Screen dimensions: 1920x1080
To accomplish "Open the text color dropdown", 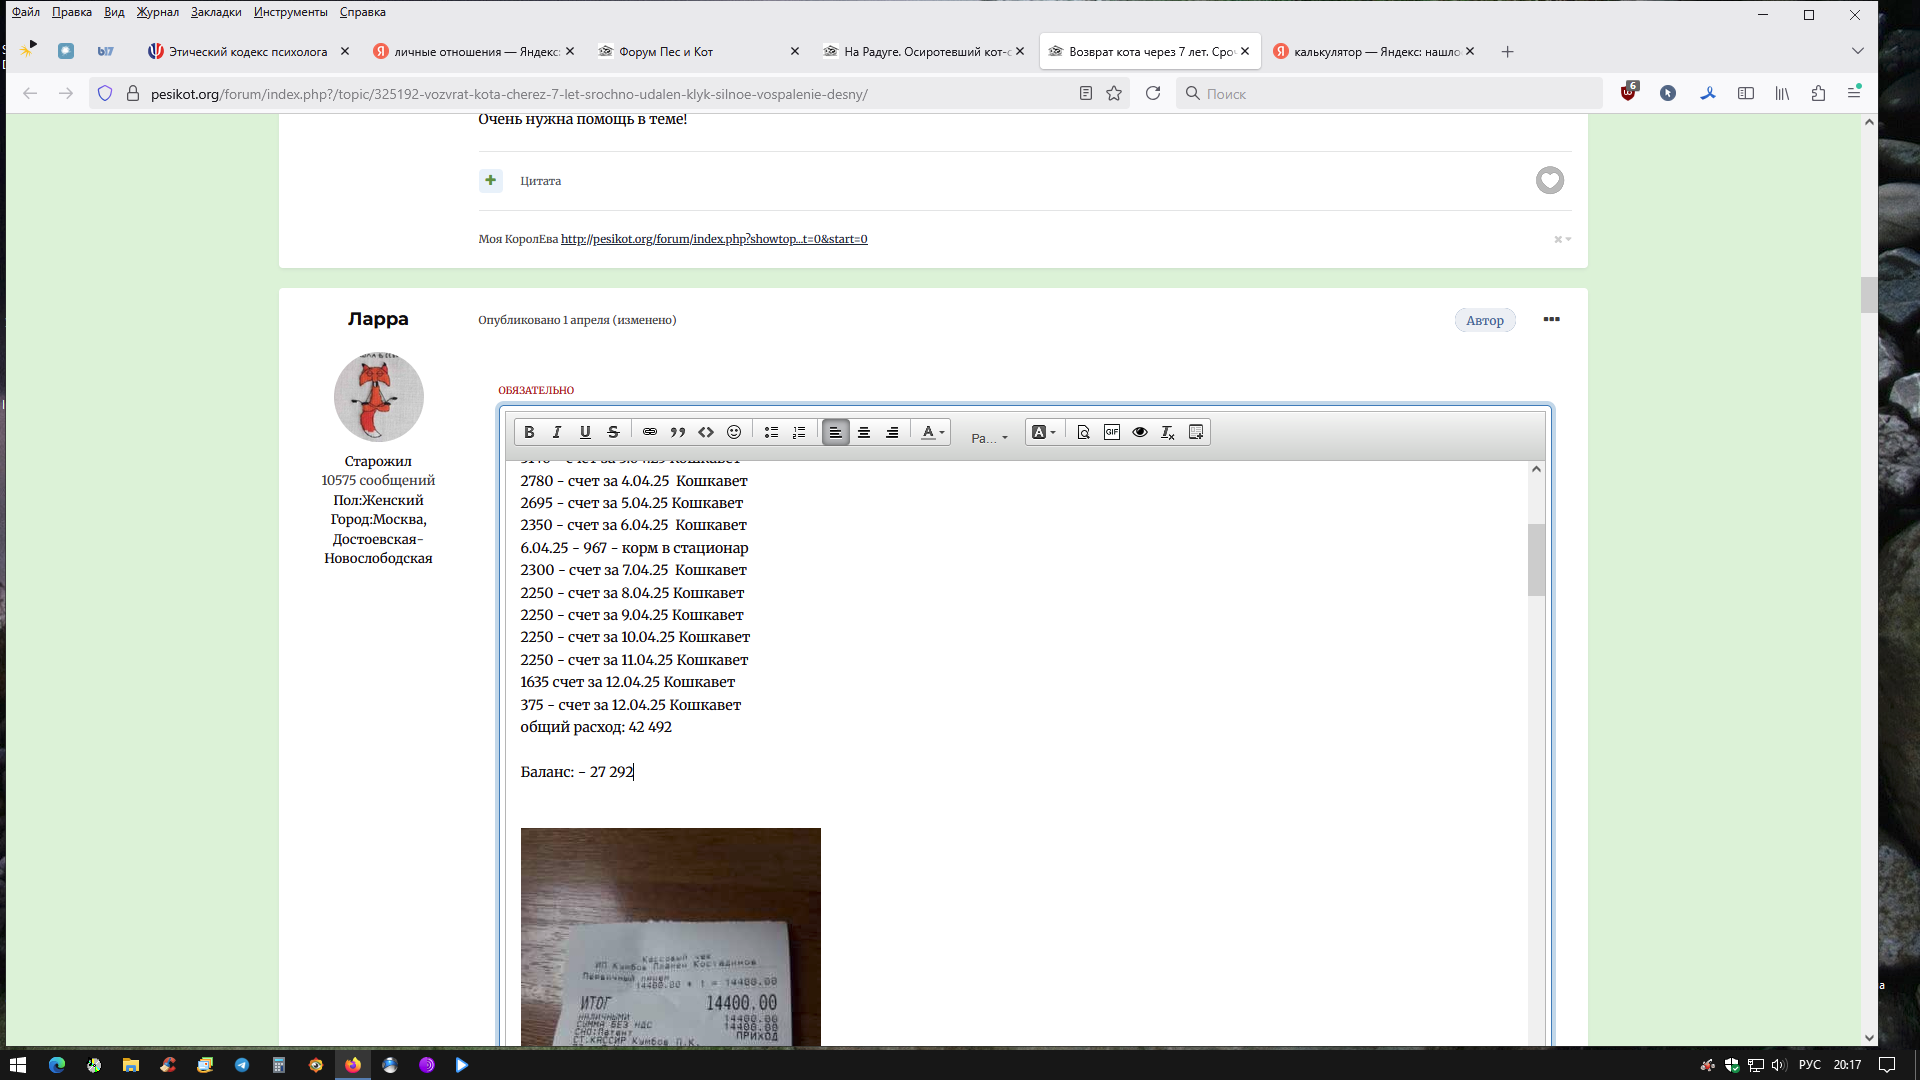I will click(x=933, y=432).
